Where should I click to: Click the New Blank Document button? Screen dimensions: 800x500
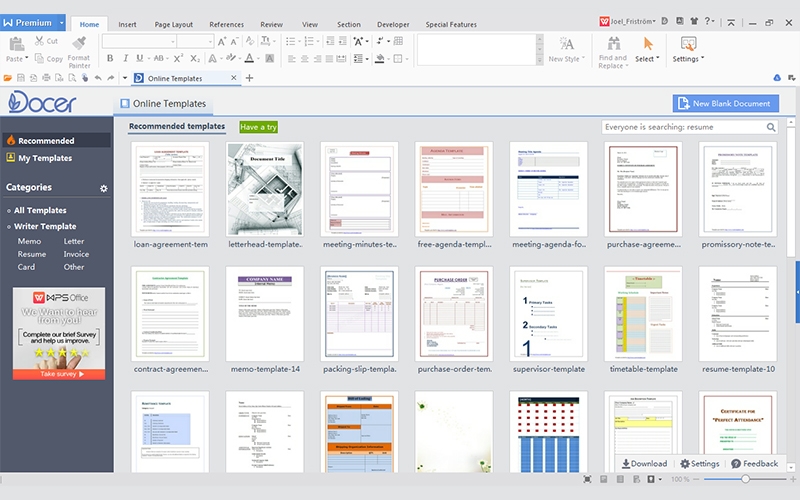click(725, 103)
